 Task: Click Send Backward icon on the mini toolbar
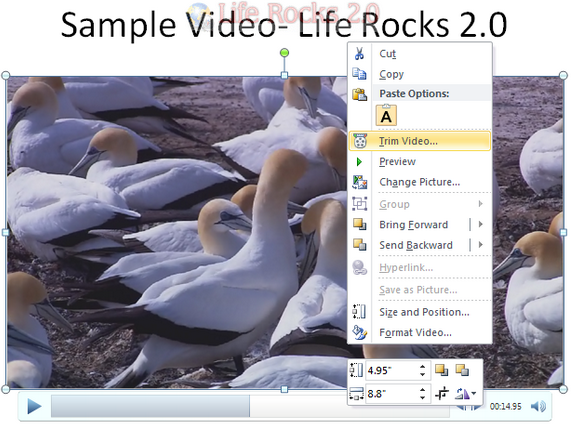pyautogui.click(x=462, y=370)
